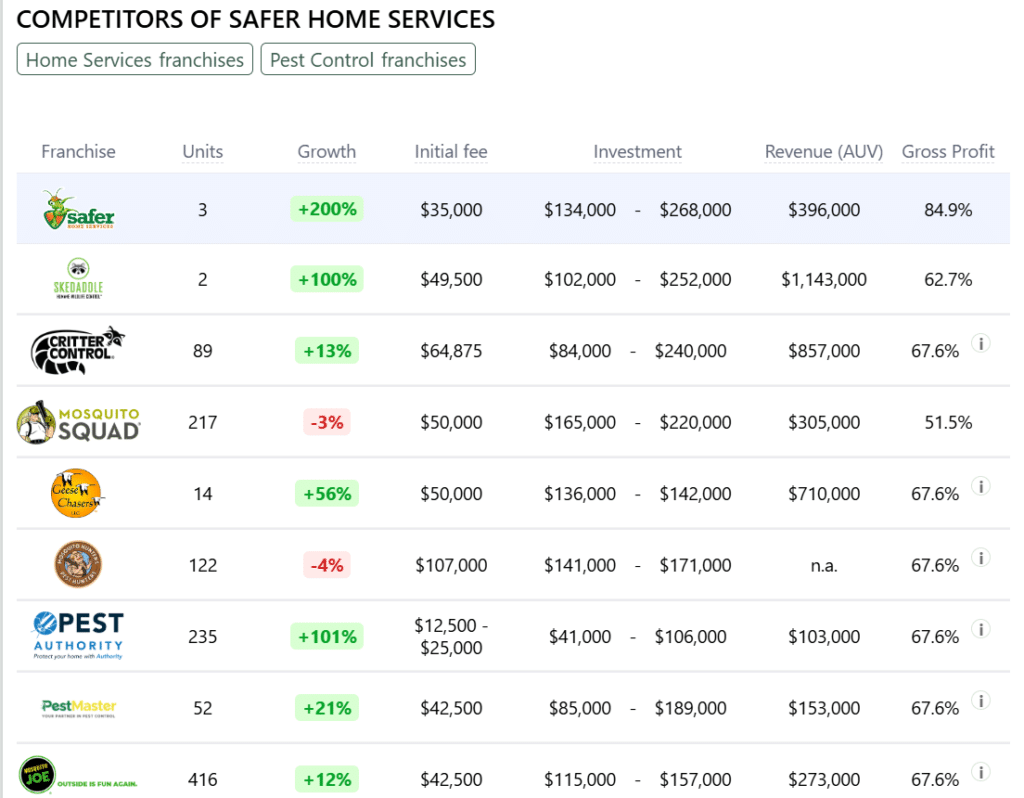Screen dimensions: 1024x798
Task: Click the +13% growth badge
Action: [x=327, y=351]
